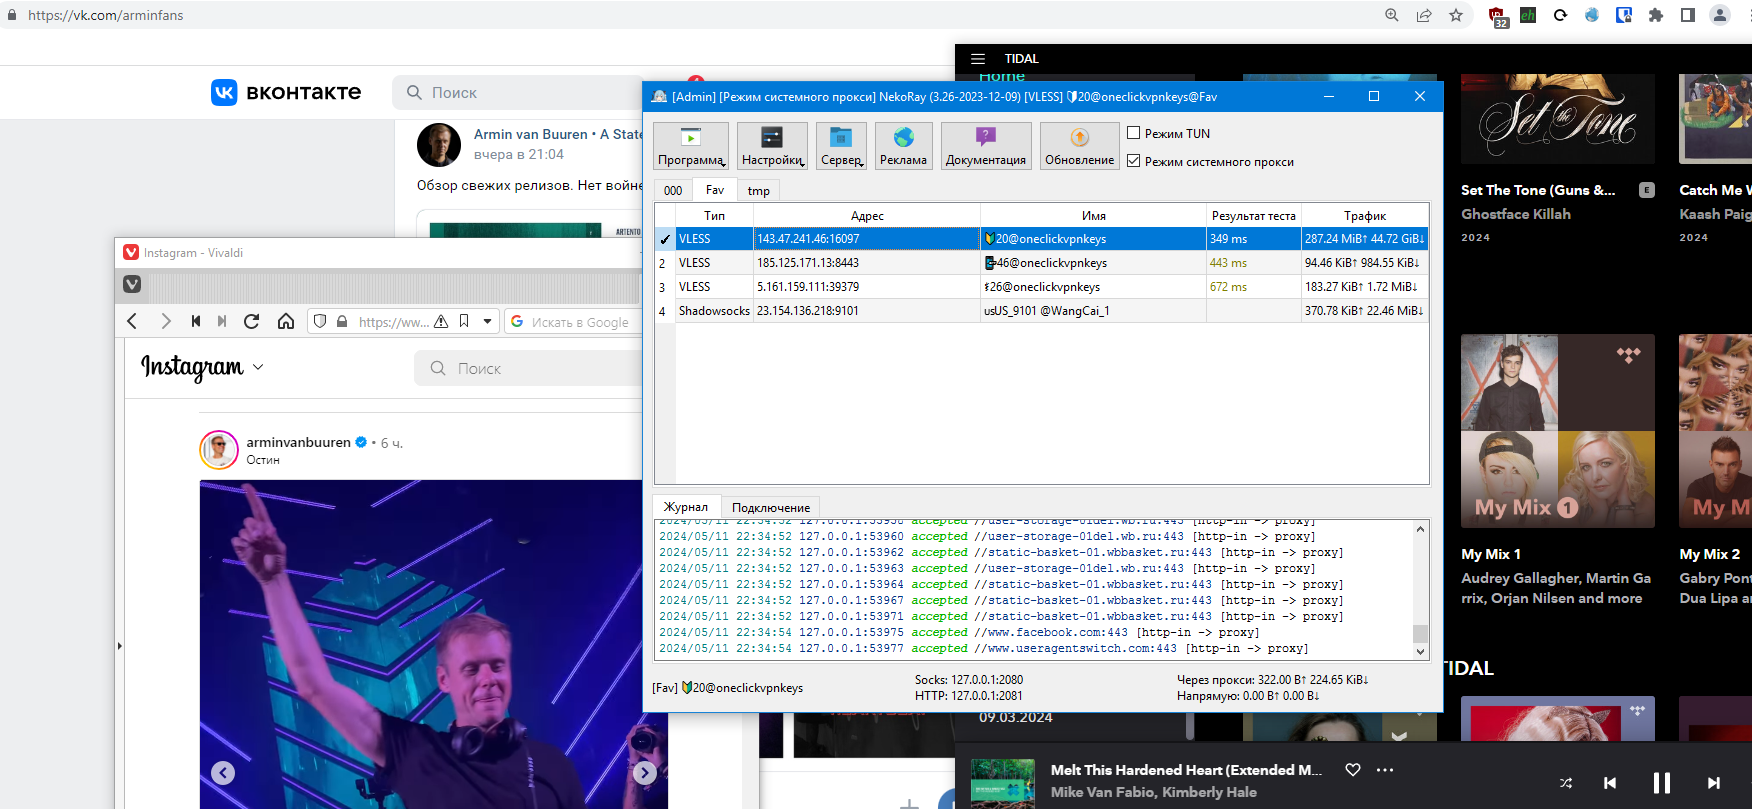The width and height of the screenshot is (1752, 809).
Task: Uncheck Режим системного прокси checkbox
Action: 1134,161
